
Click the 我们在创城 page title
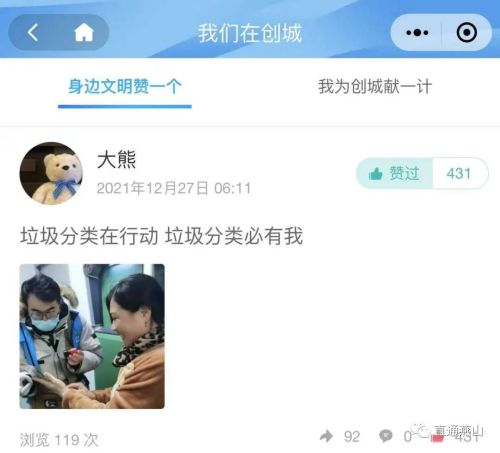tap(250, 33)
